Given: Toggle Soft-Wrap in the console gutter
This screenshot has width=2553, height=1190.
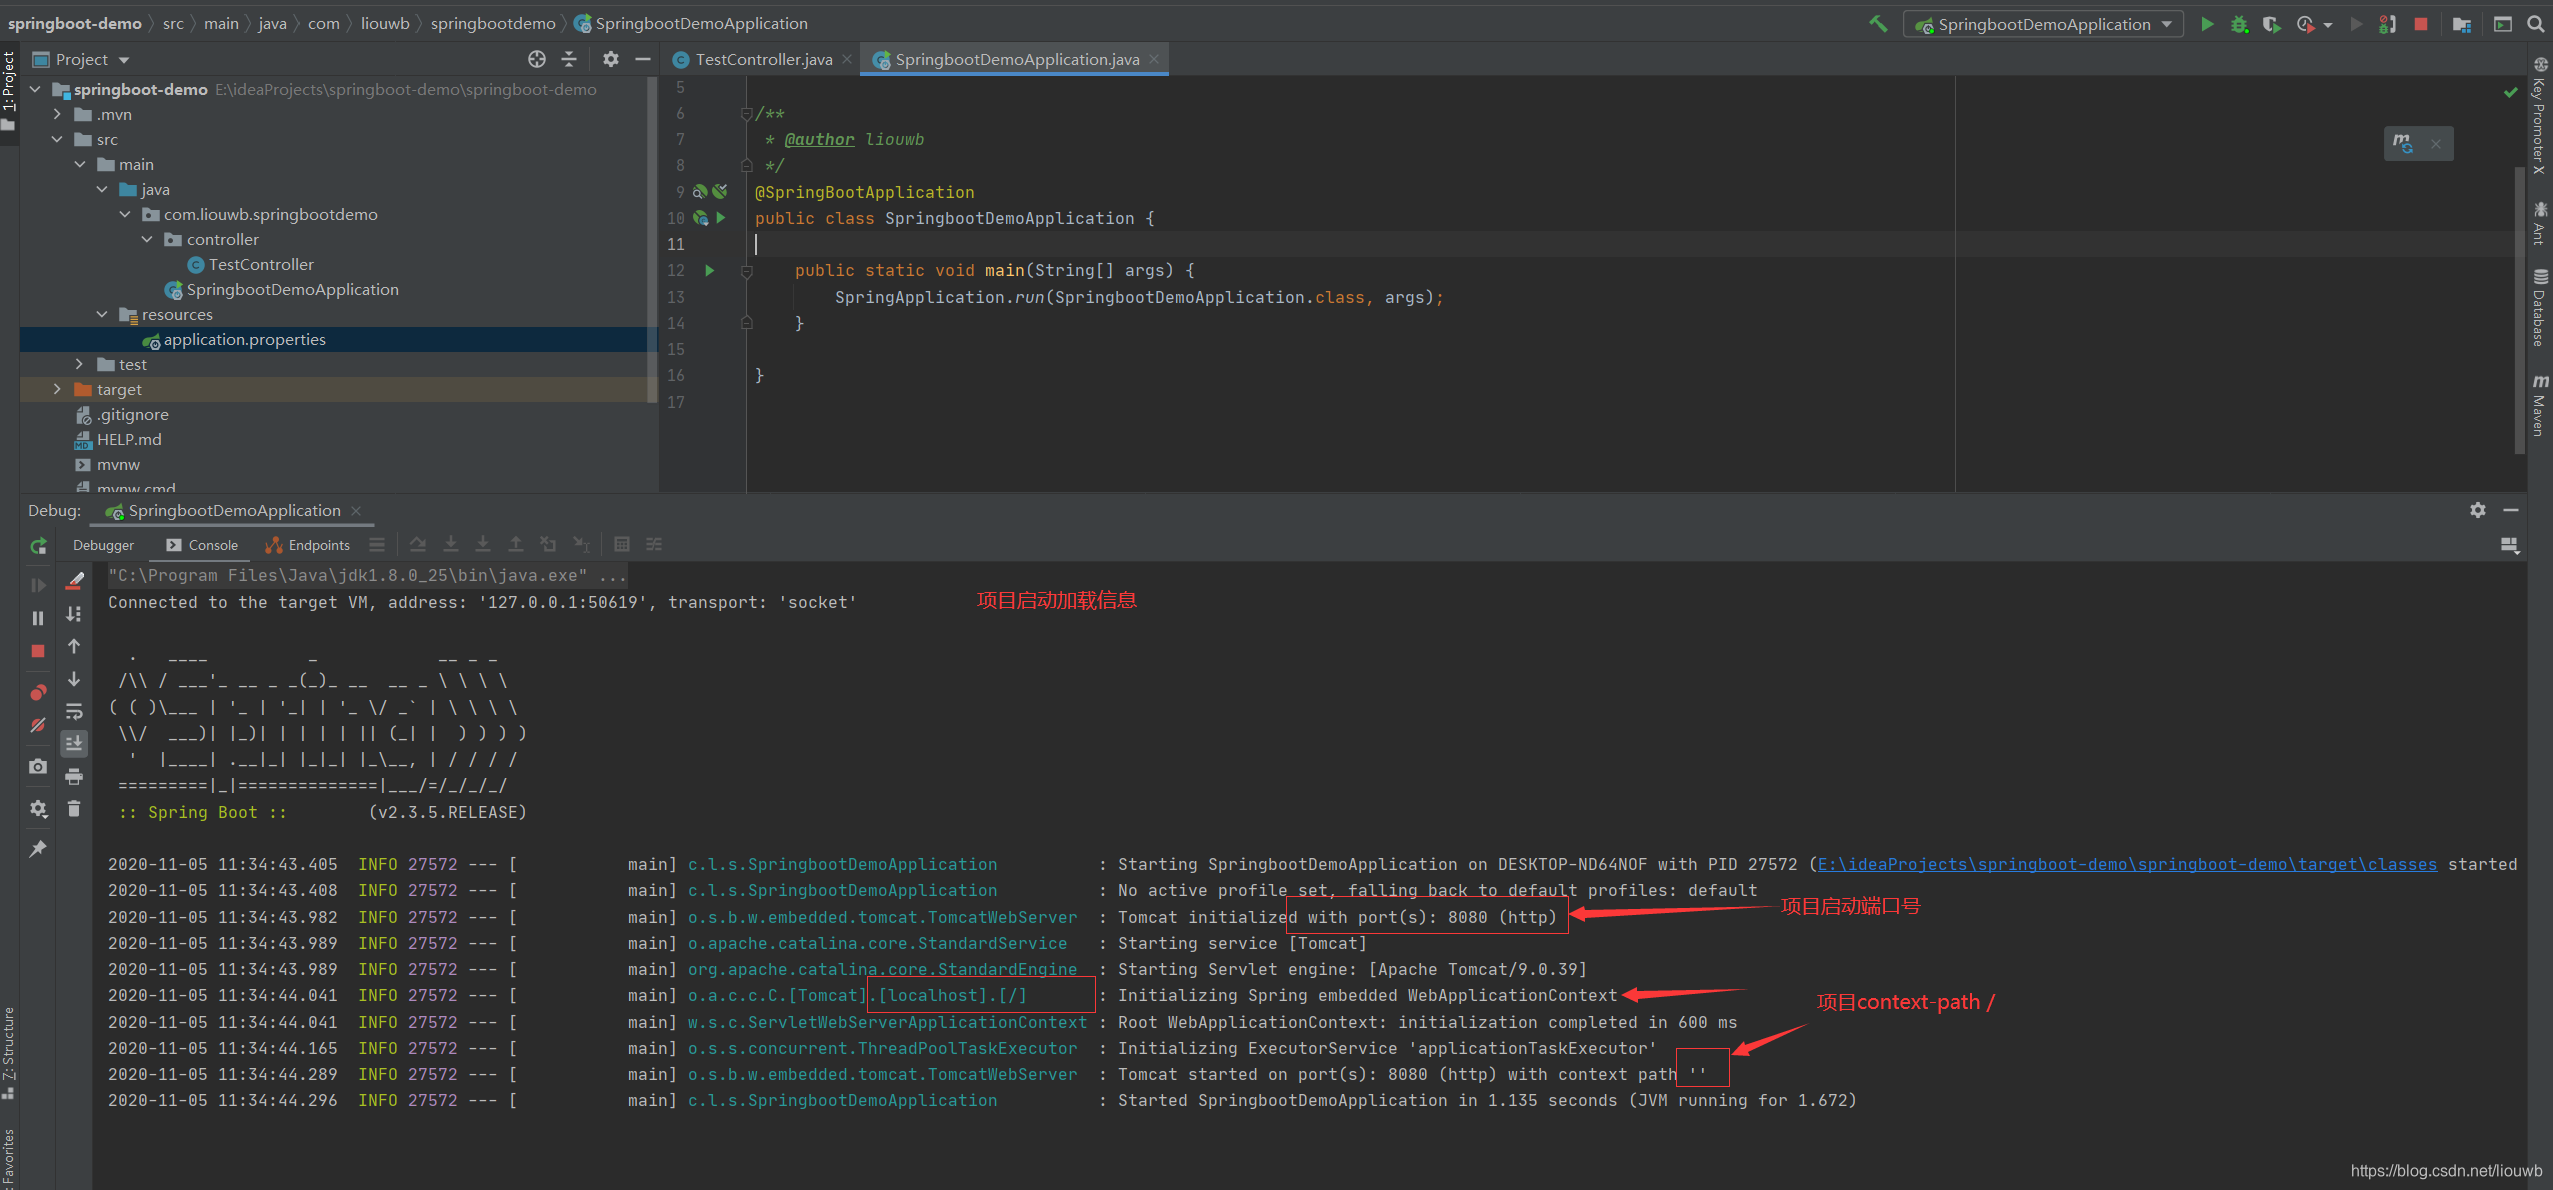Looking at the screenshot, I should (74, 711).
